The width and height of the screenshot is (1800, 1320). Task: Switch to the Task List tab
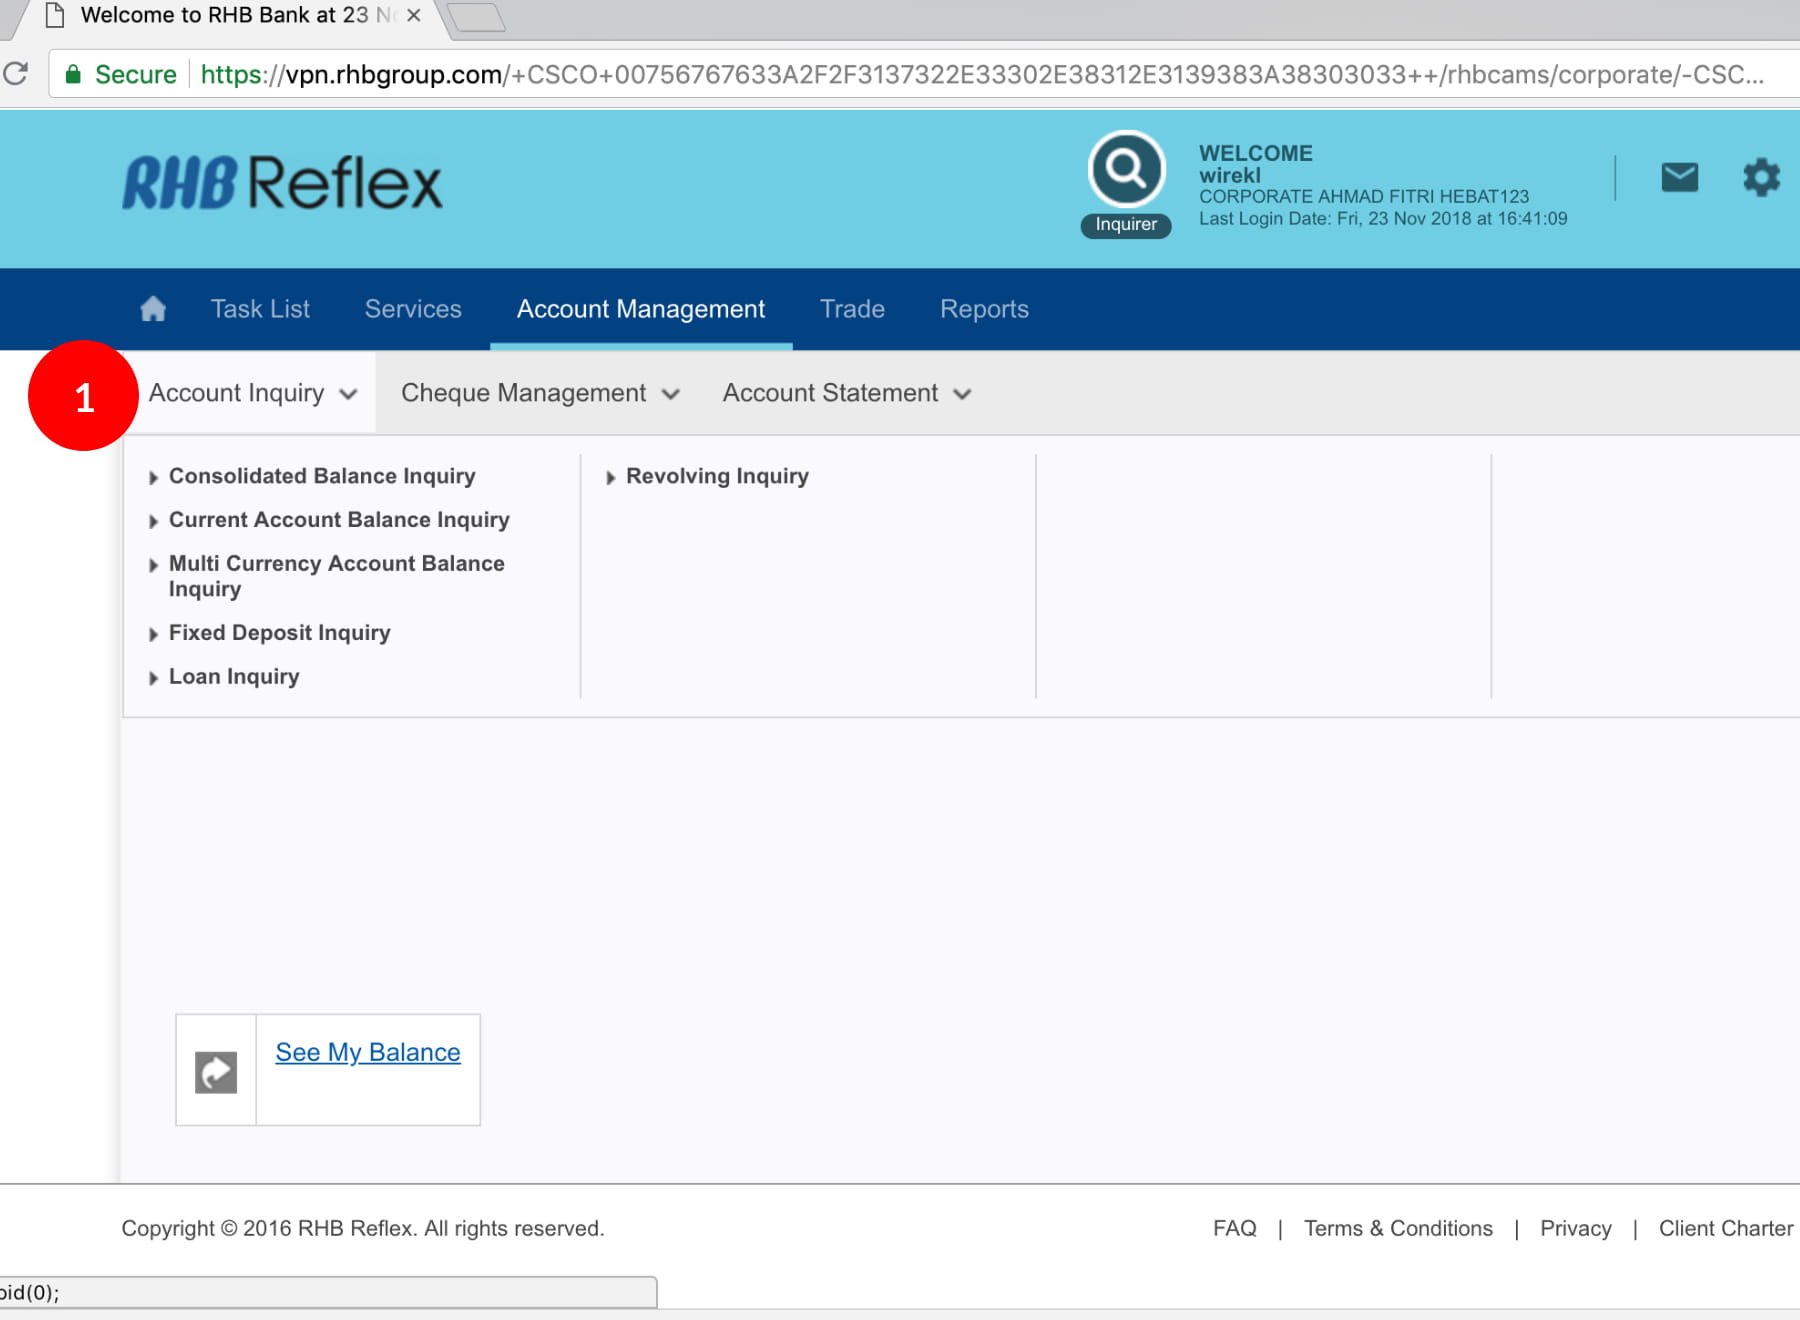click(260, 309)
